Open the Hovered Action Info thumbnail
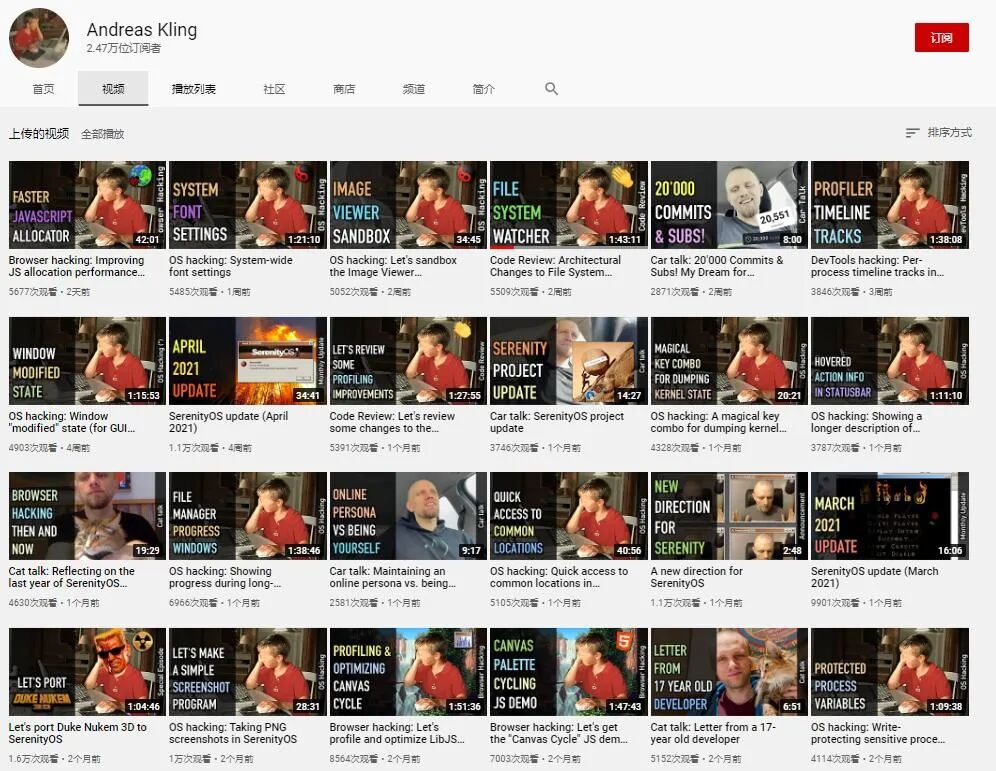The image size is (996, 771). click(x=890, y=361)
